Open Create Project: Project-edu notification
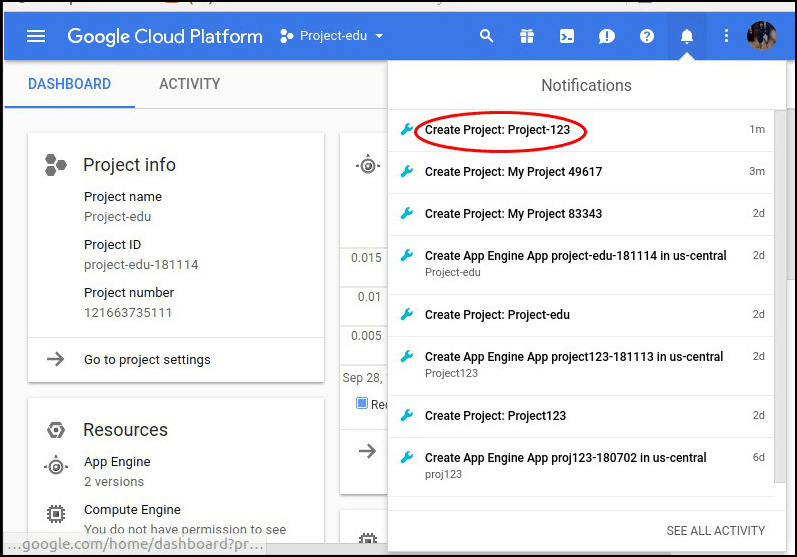This screenshot has height=557, width=797. click(580, 315)
